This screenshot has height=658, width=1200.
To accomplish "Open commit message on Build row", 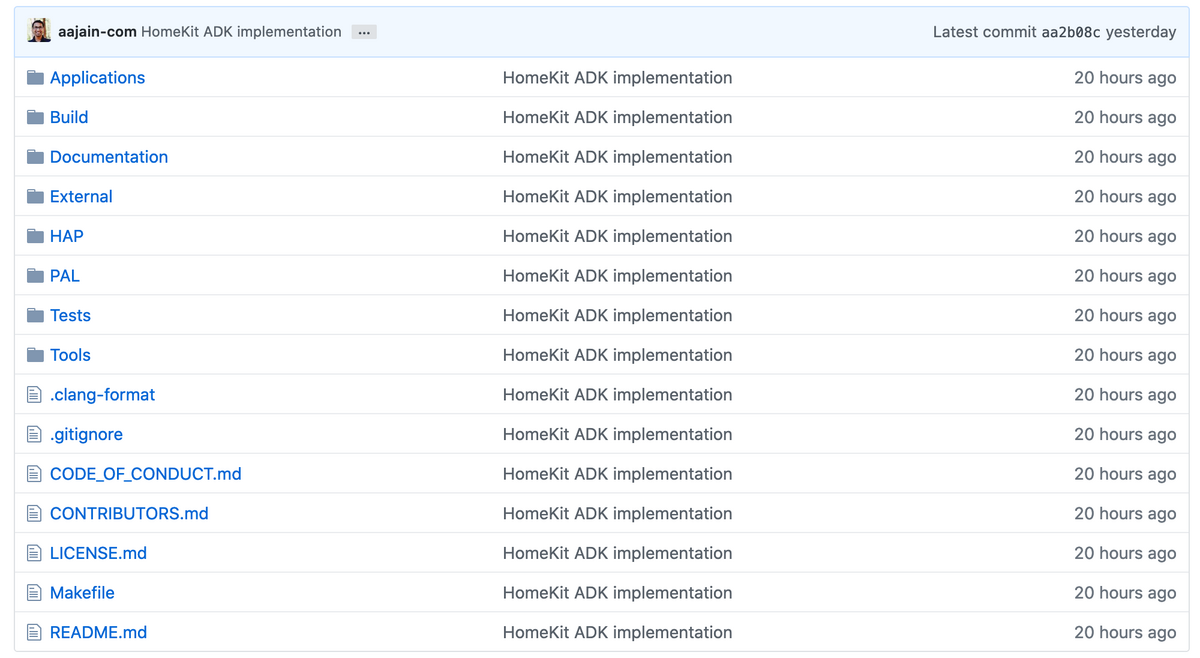I will [x=617, y=117].
